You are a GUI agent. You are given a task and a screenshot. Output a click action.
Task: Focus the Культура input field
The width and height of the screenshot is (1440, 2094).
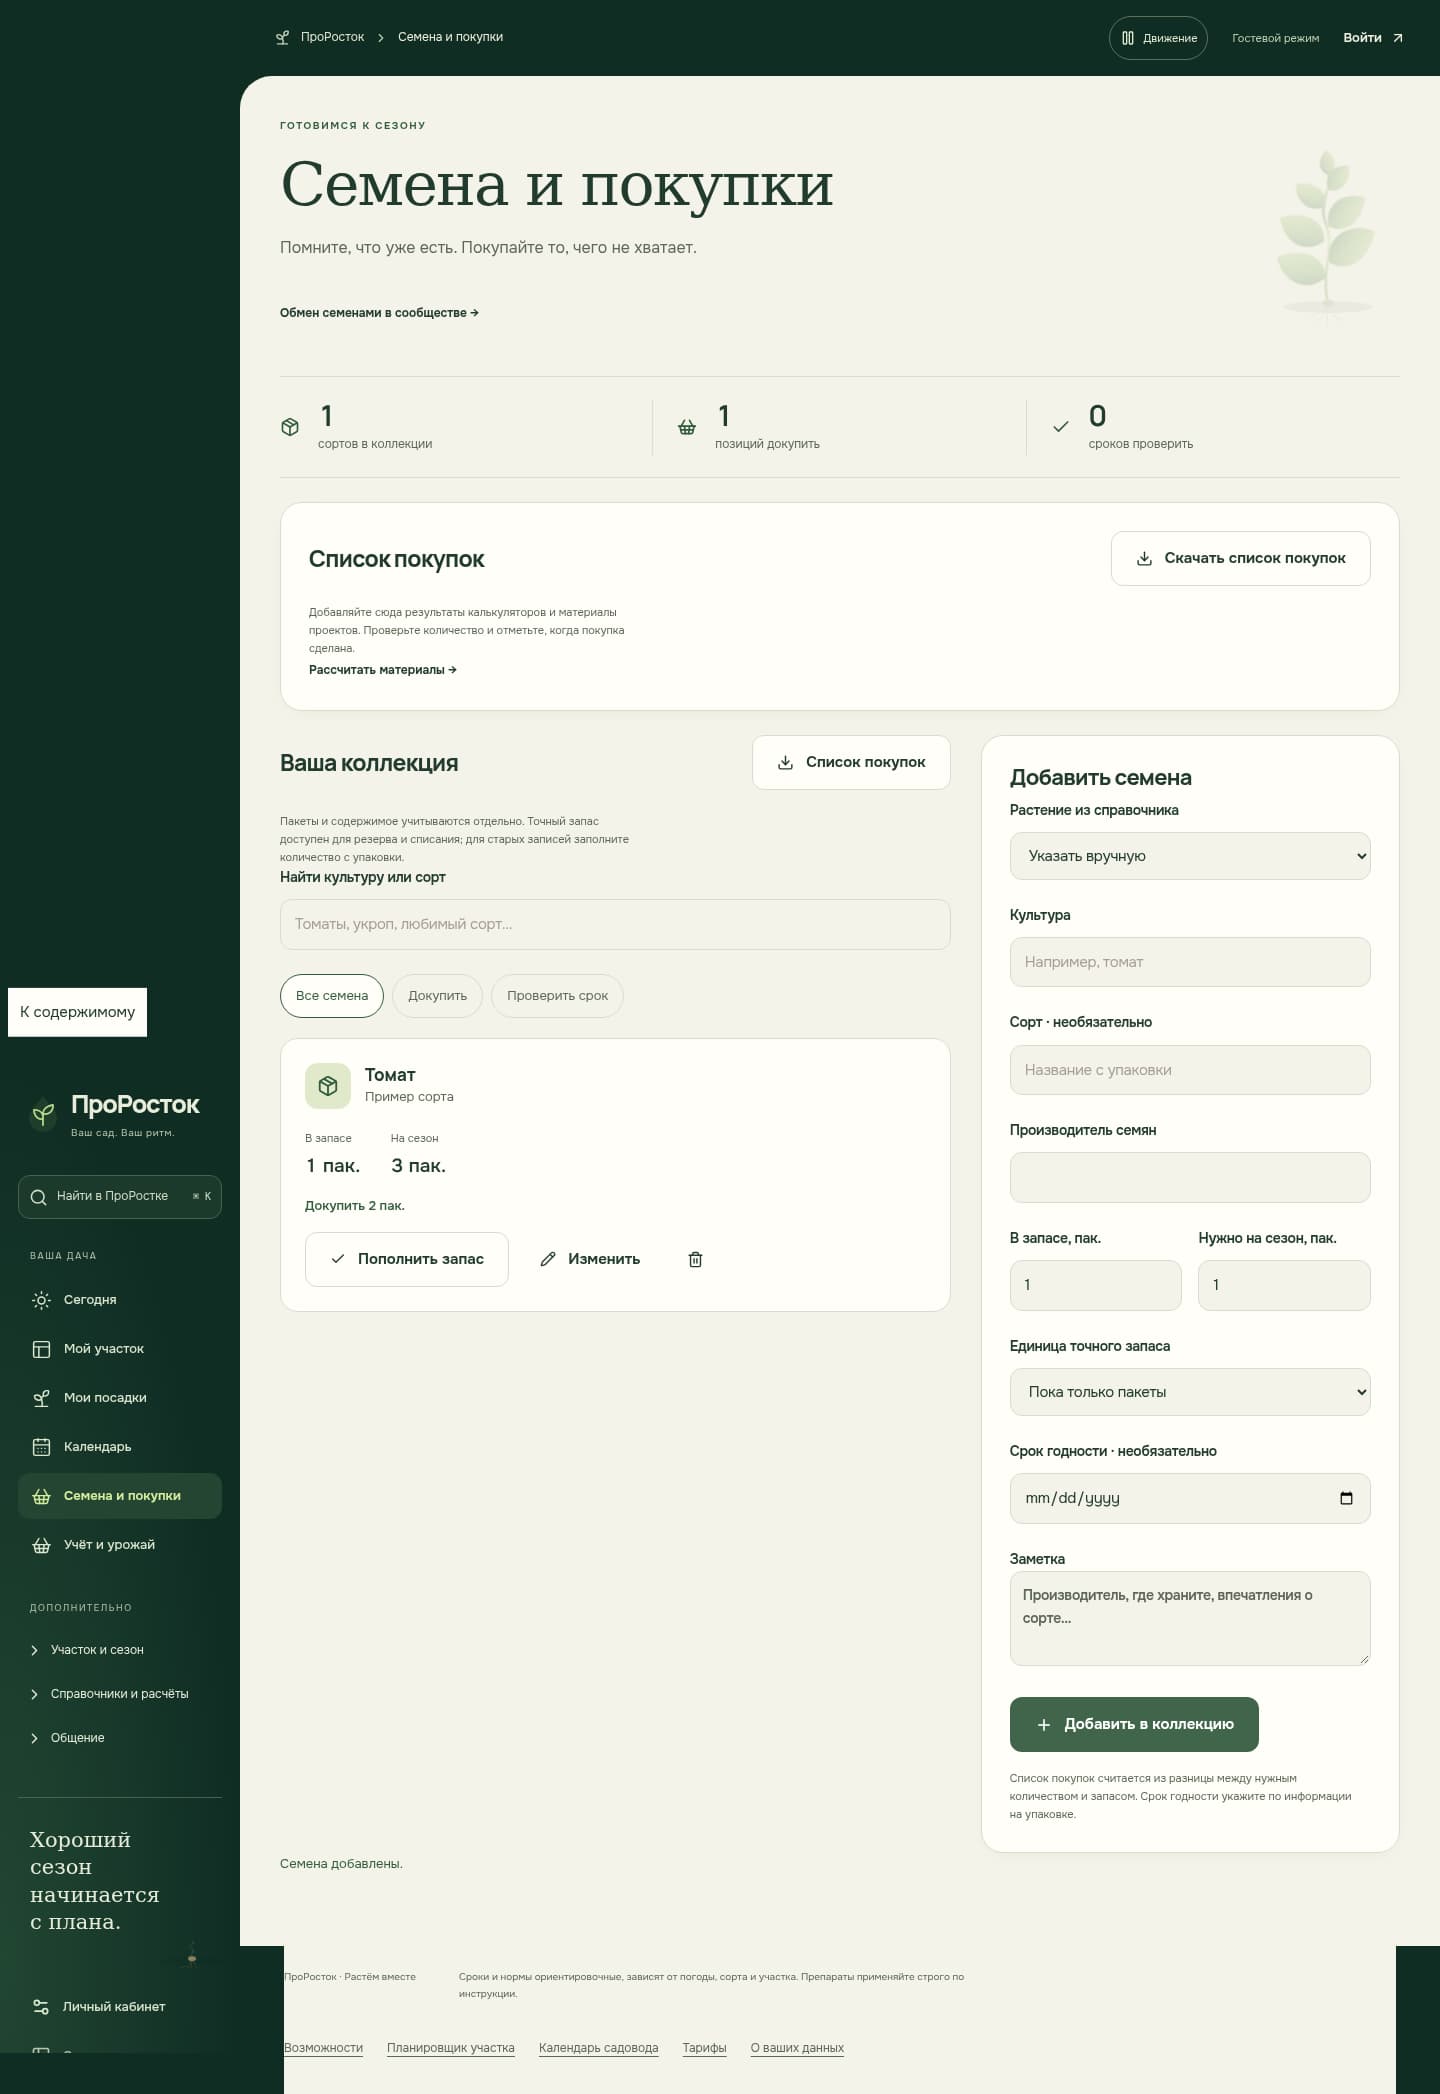[1190, 962]
